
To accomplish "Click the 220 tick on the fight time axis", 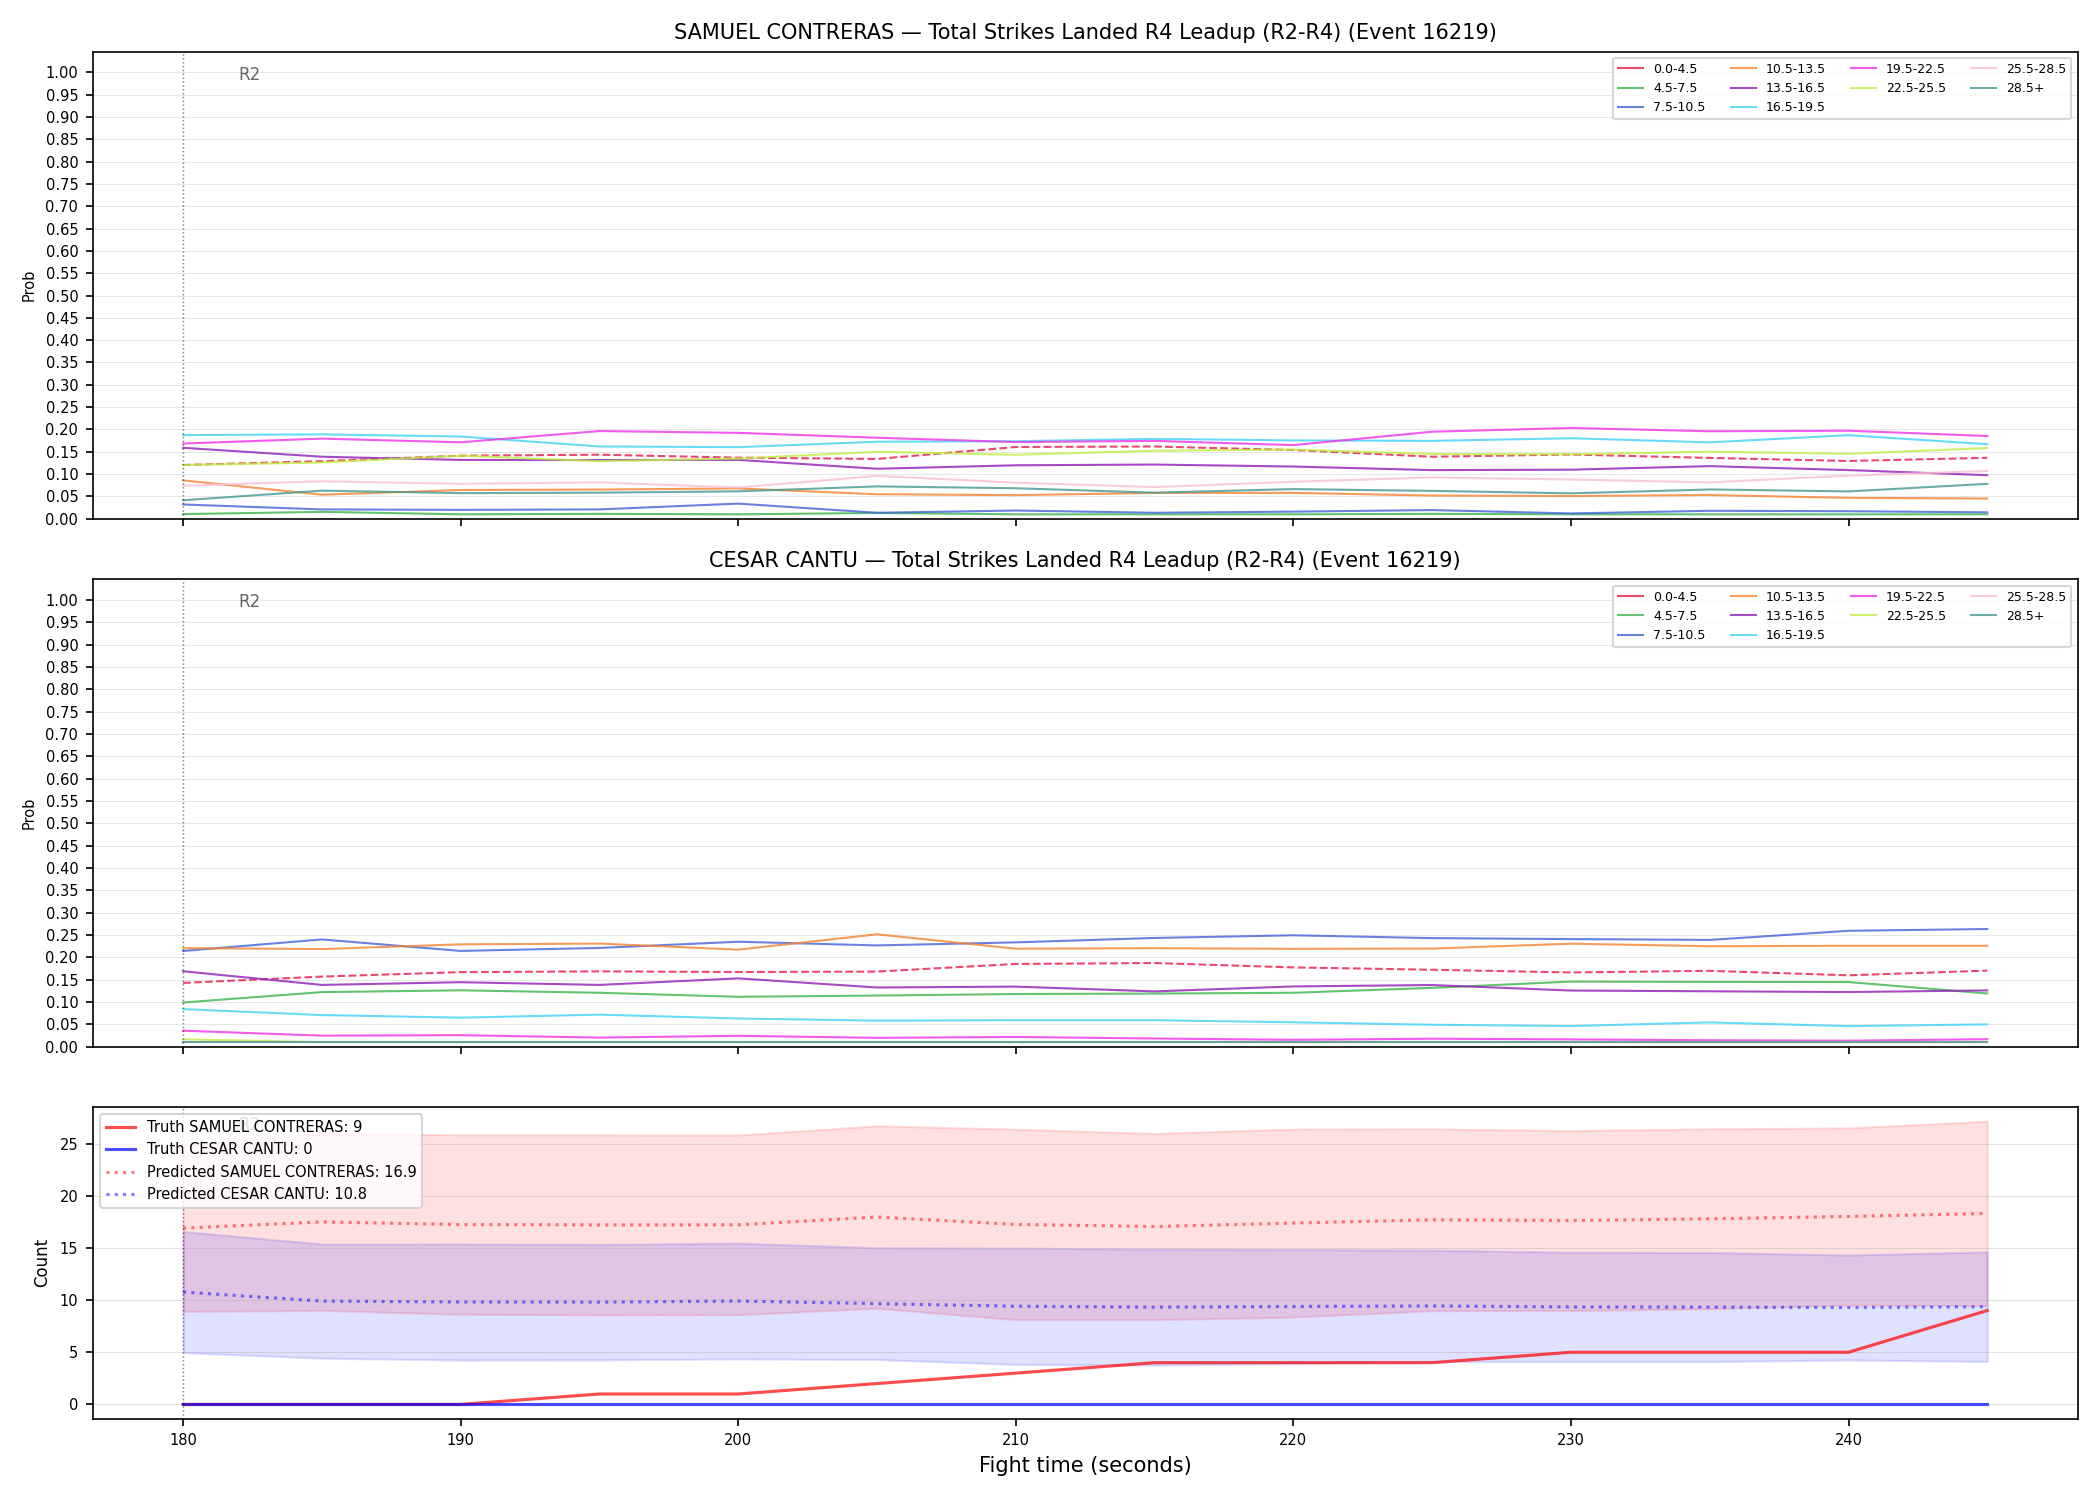I will click(x=1293, y=1440).
